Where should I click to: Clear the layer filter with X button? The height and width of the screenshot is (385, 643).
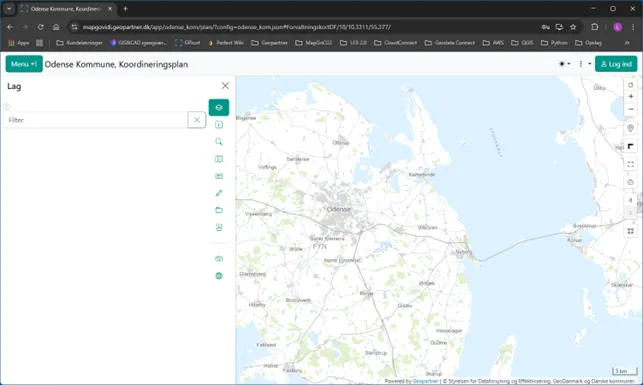[x=196, y=120]
